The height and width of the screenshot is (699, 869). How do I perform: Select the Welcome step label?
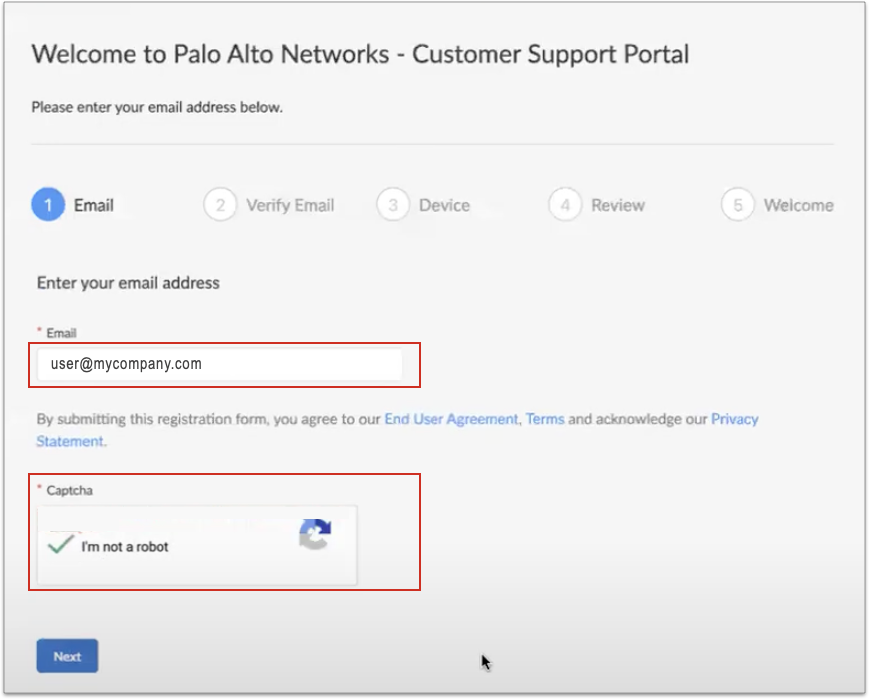798,205
